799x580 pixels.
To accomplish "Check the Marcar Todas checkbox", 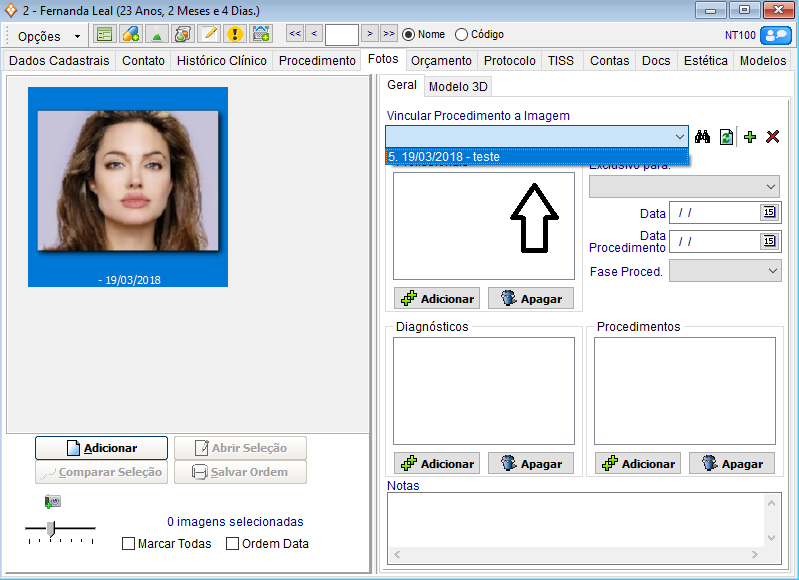I will coord(128,544).
